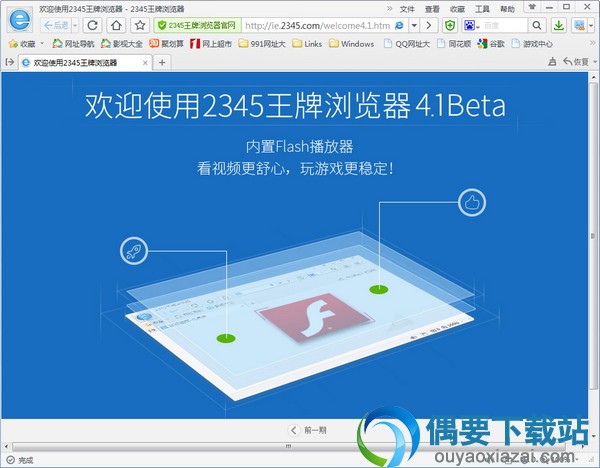Click the 完成 status bar text
Screen dimensions: 600x468
[26, 460]
